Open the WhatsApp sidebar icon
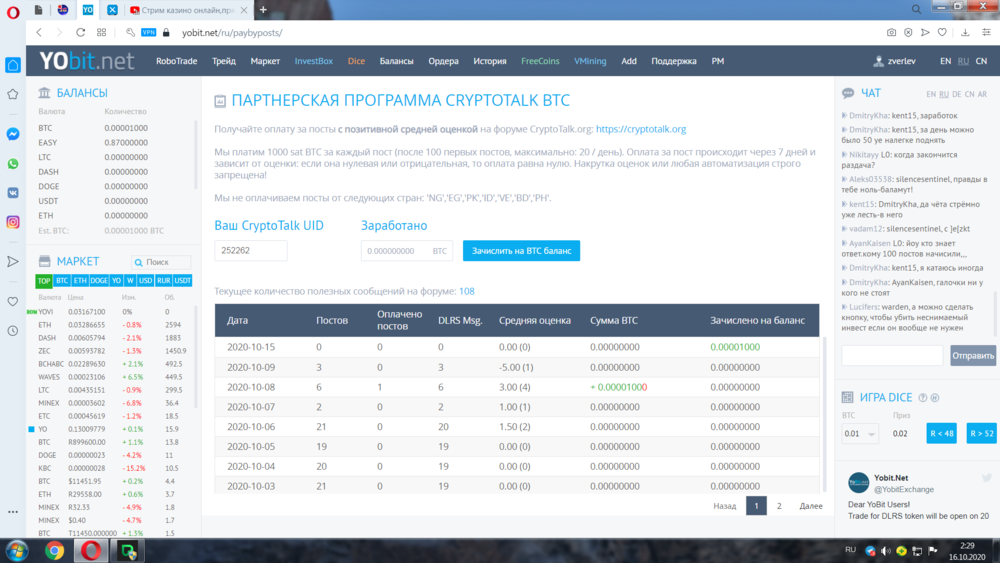1000x563 pixels. tap(13, 163)
